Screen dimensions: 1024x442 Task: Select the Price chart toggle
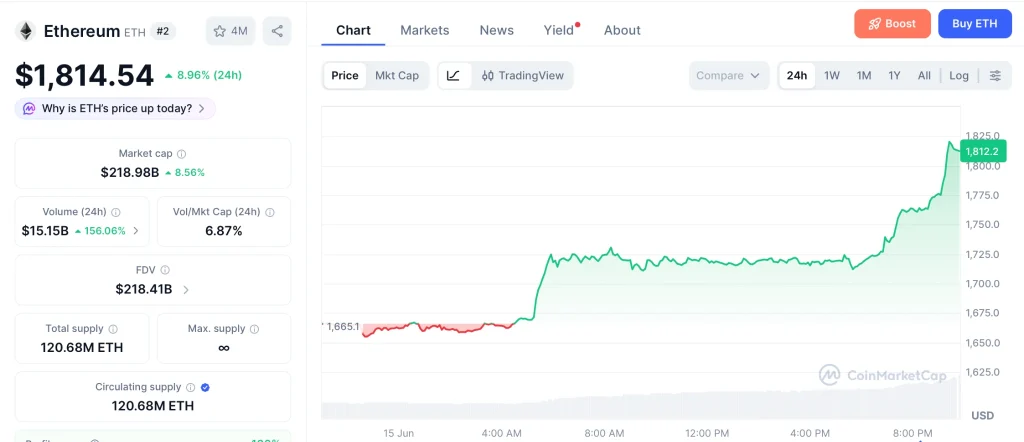coord(345,76)
